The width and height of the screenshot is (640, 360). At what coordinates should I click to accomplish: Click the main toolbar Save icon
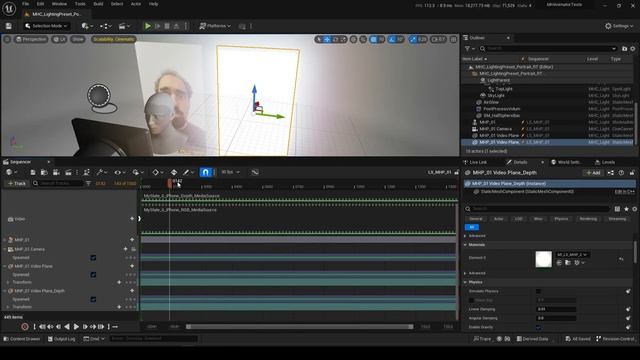pos(9,26)
